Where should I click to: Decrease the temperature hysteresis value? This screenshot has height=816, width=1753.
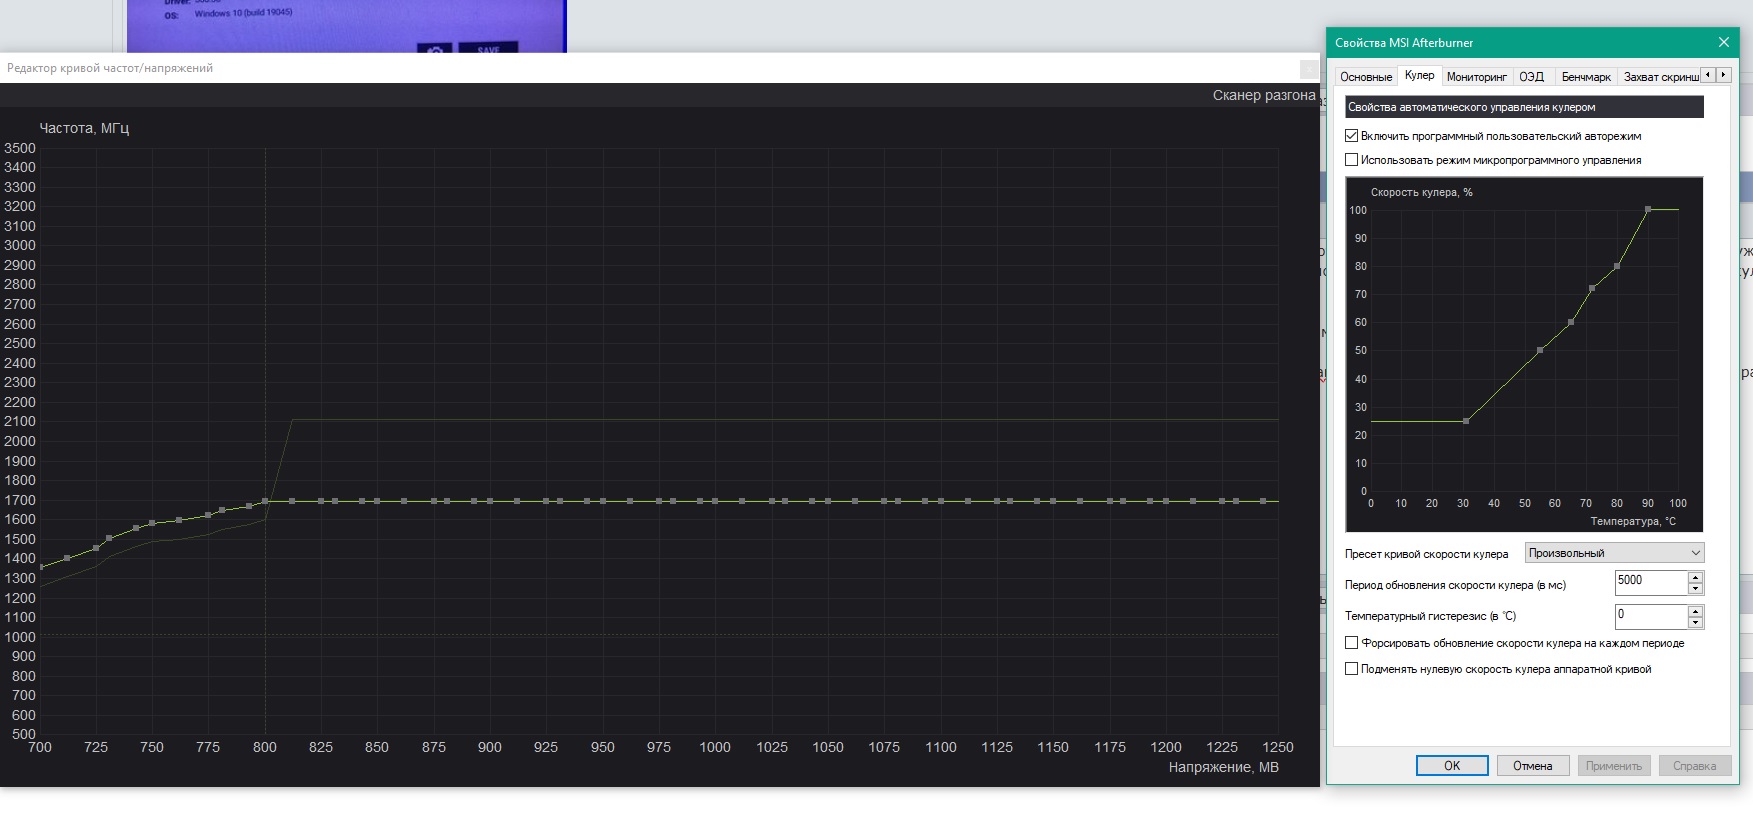click(x=1695, y=622)
